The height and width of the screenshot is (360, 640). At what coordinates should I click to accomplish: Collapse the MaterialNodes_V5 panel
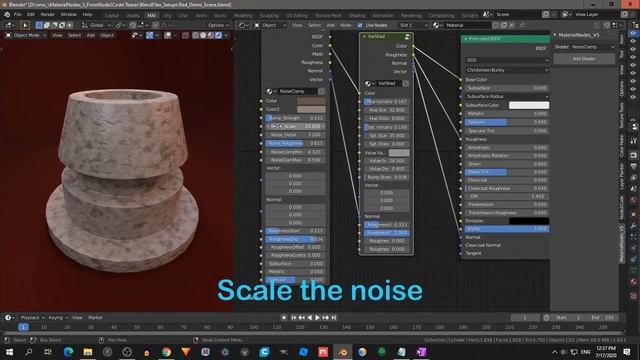pos(555,35)
